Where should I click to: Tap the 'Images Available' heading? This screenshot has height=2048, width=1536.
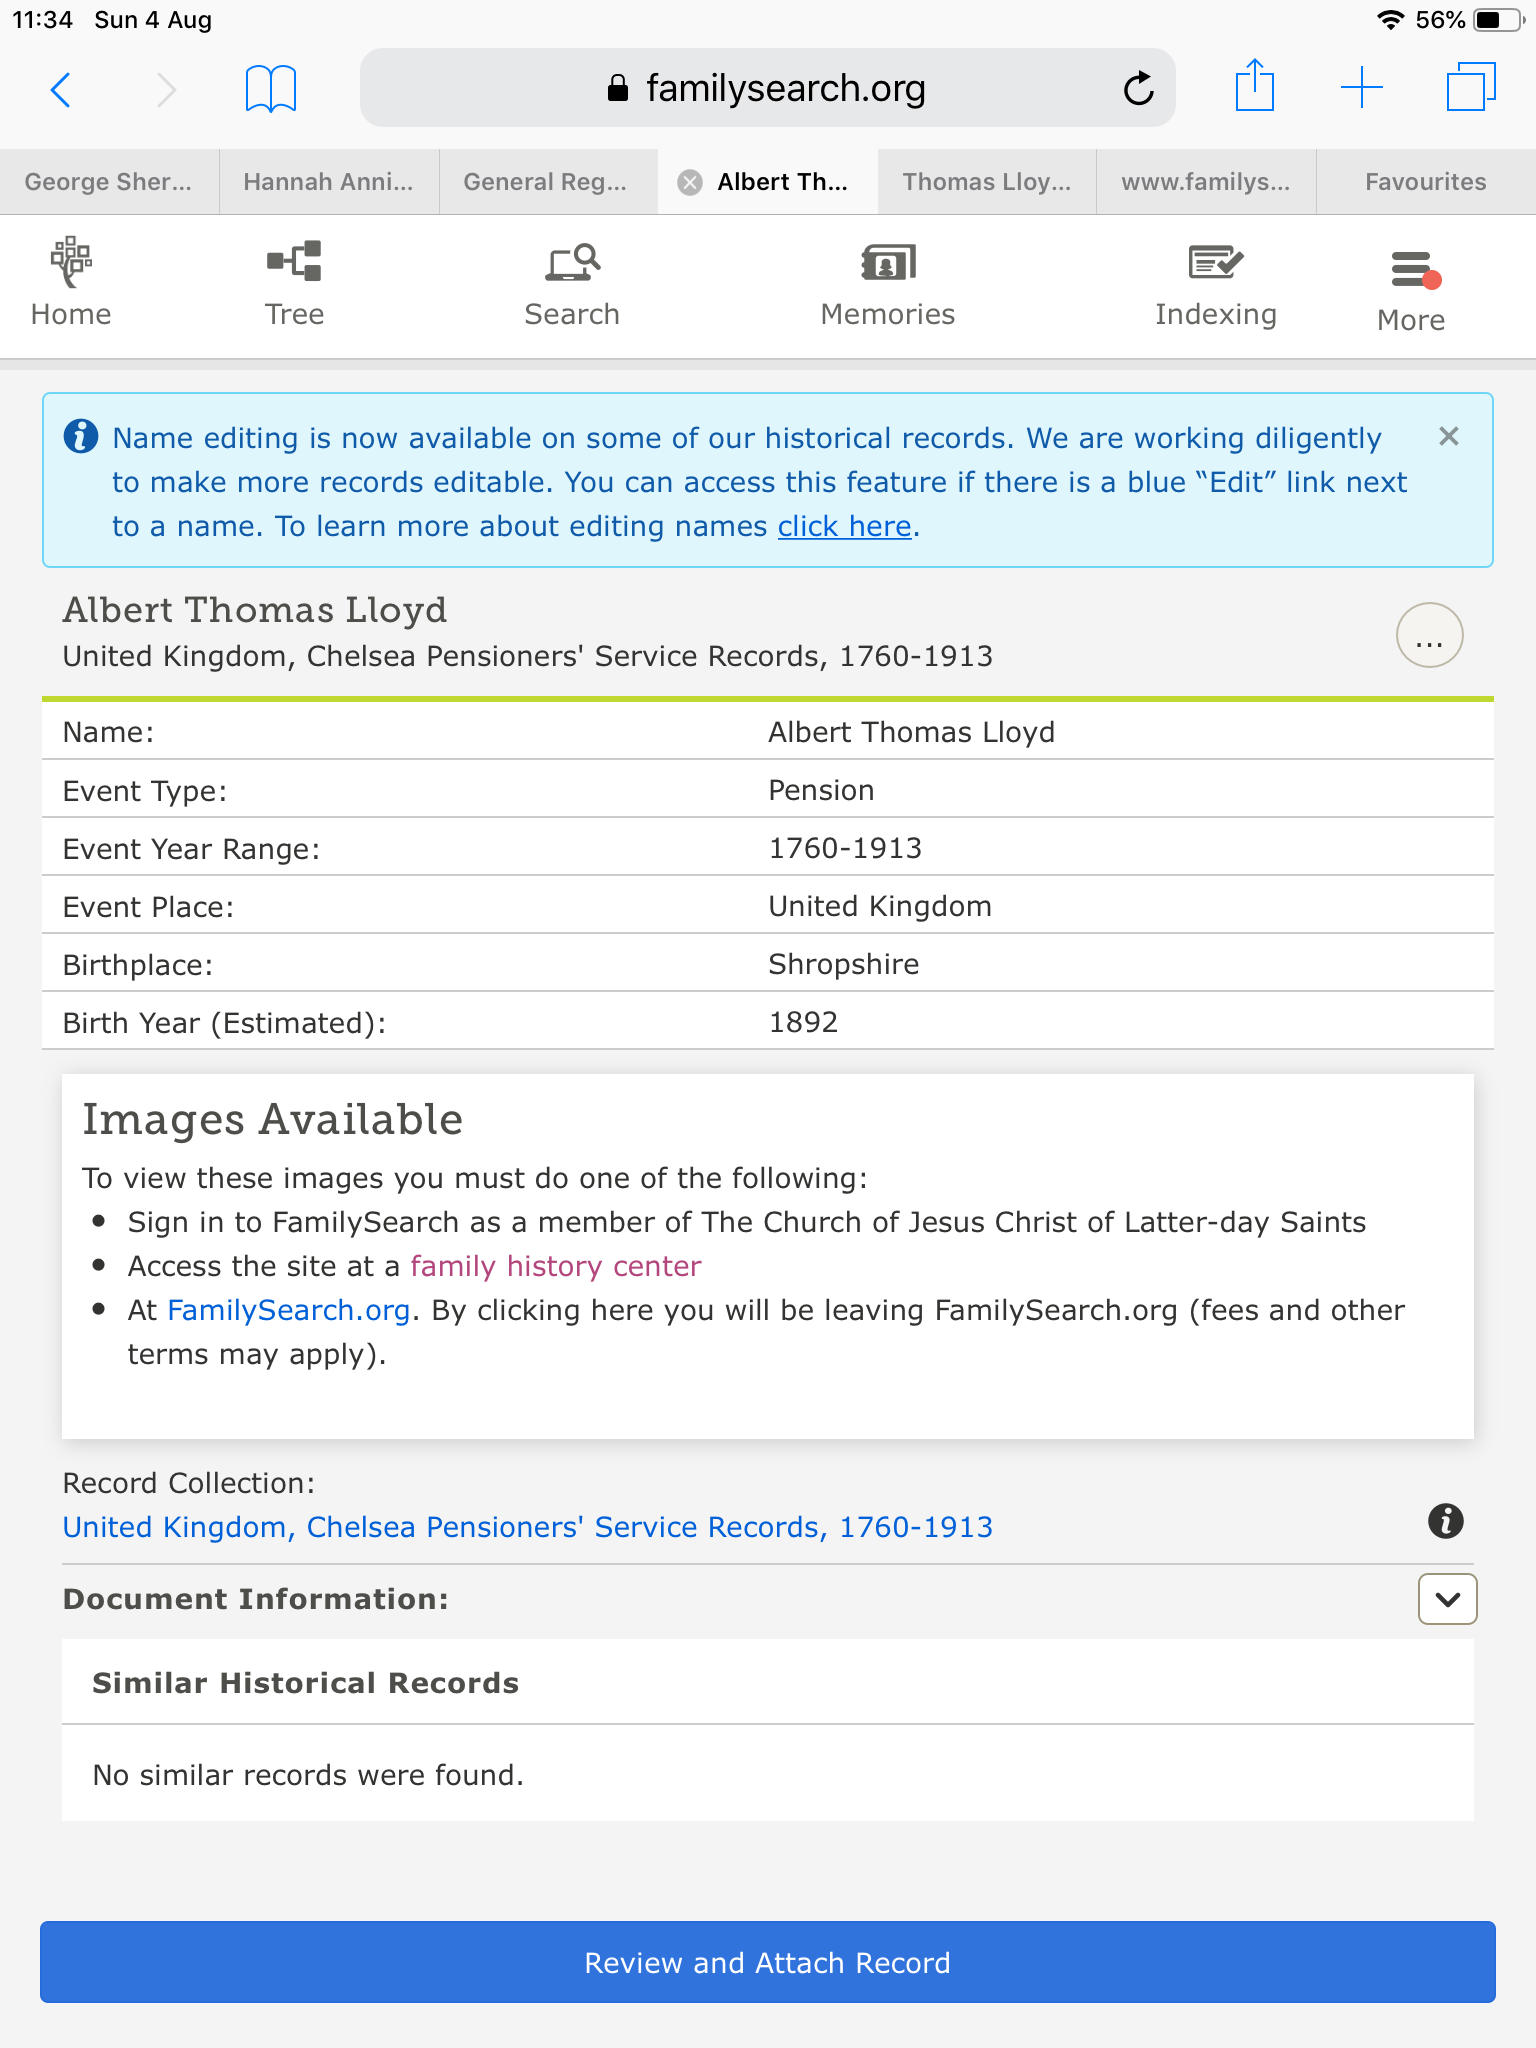pyautogui.click(x=272, y=1119)
